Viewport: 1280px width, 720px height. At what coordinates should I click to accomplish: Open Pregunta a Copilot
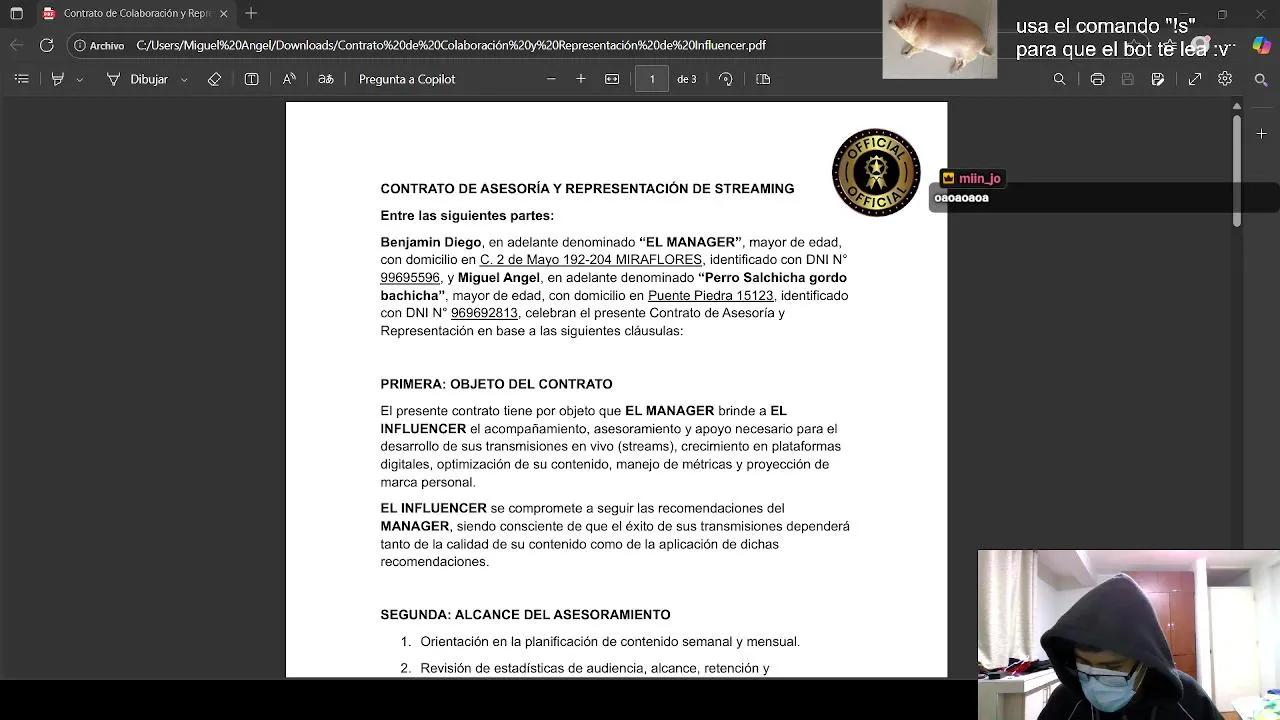[407, 79]
